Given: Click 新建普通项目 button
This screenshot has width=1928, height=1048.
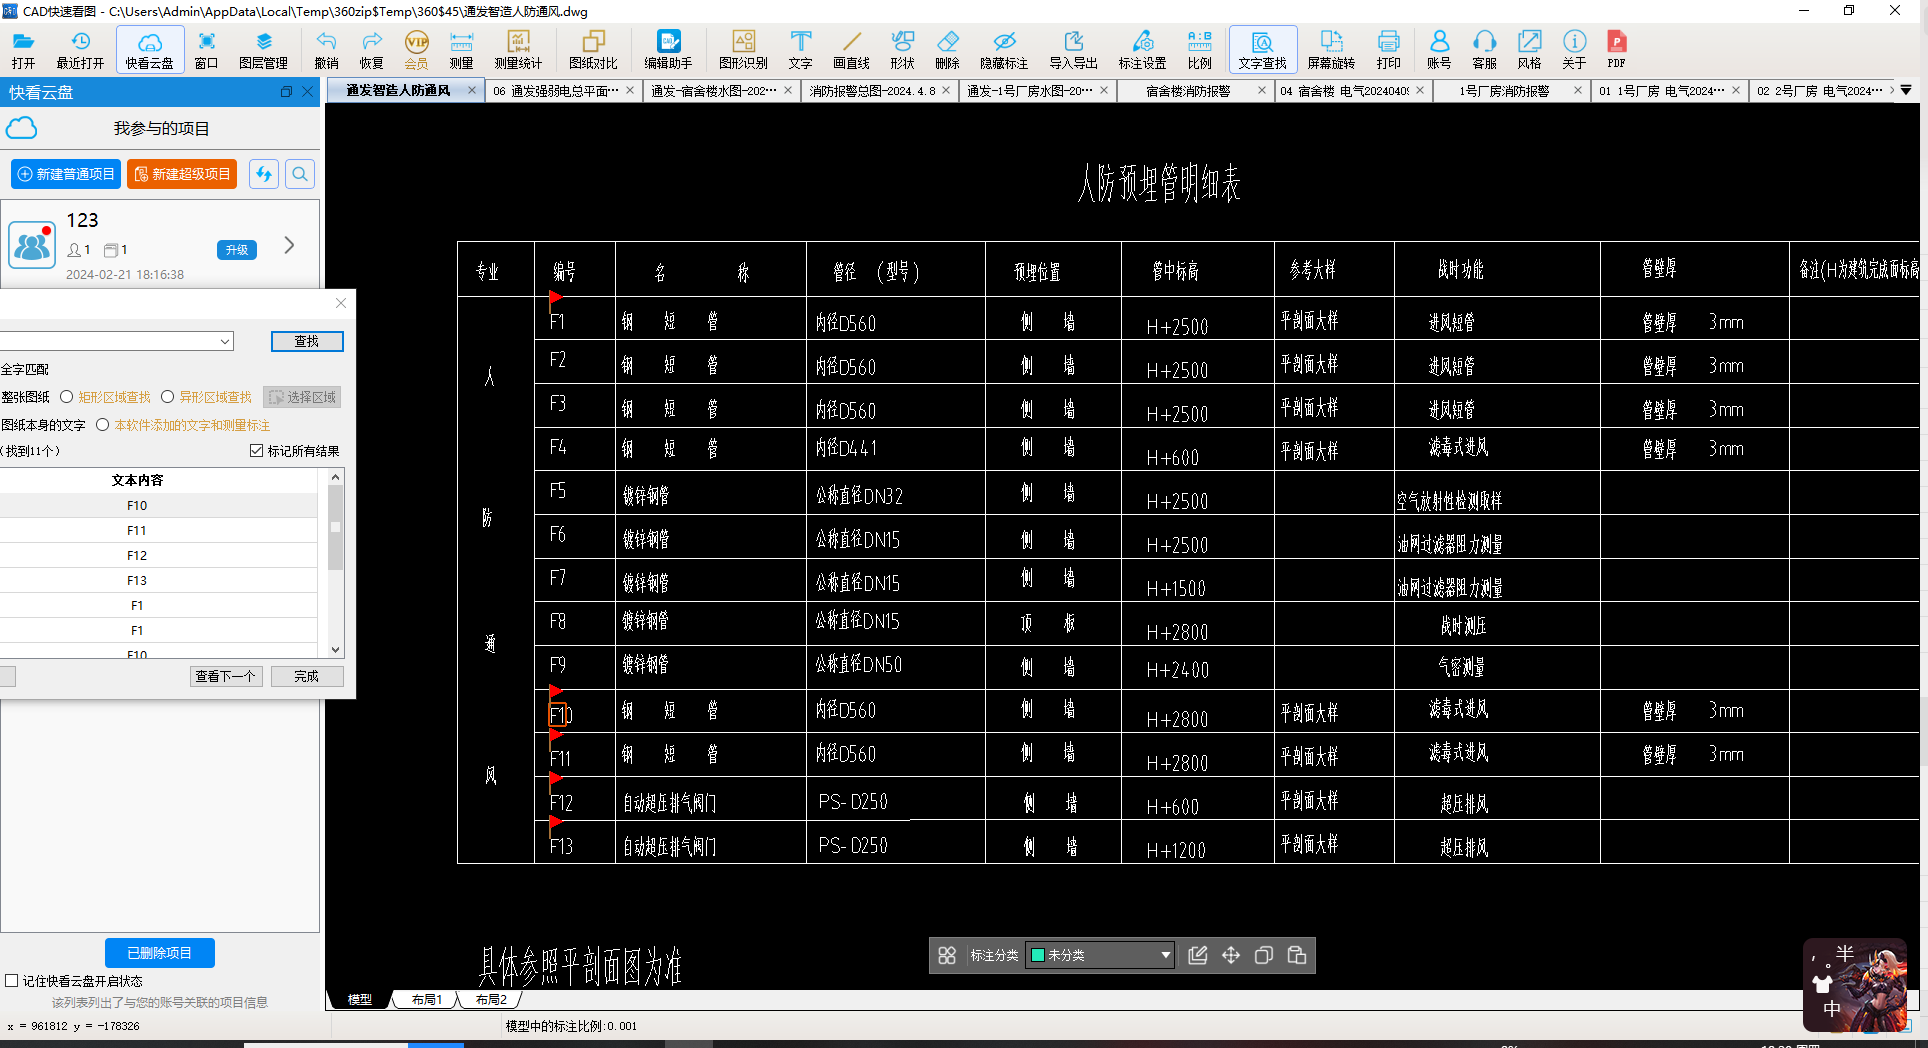Looking at the screenshot, I should [66, 174].
